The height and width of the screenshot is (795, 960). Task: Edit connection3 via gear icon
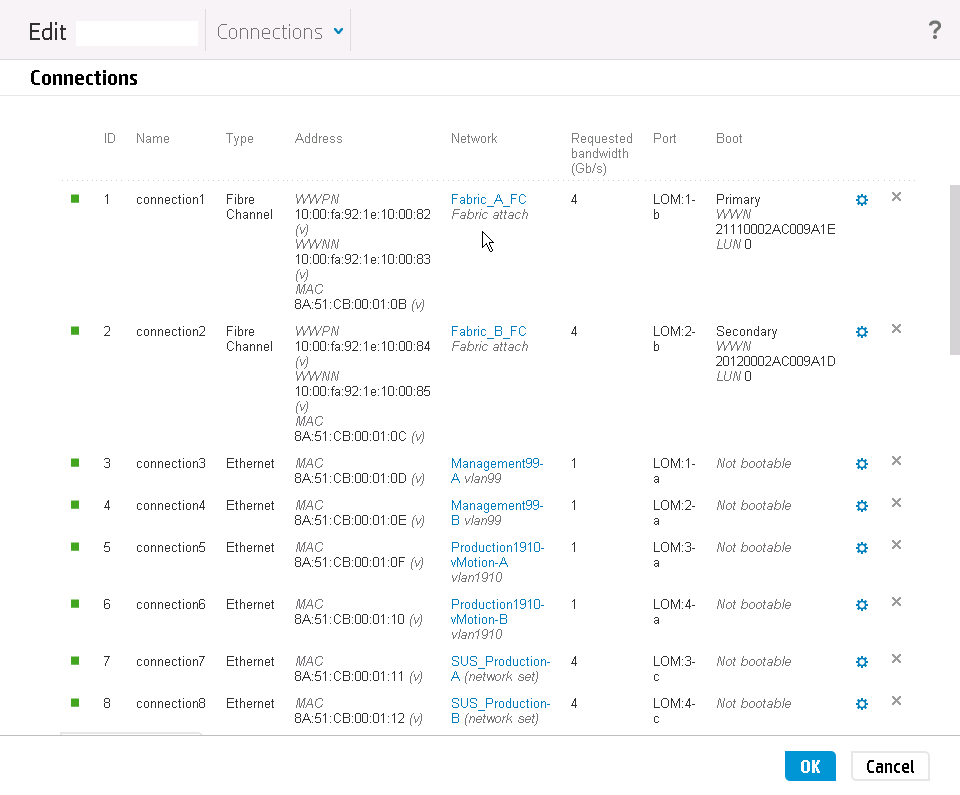[x=861, y=464]
